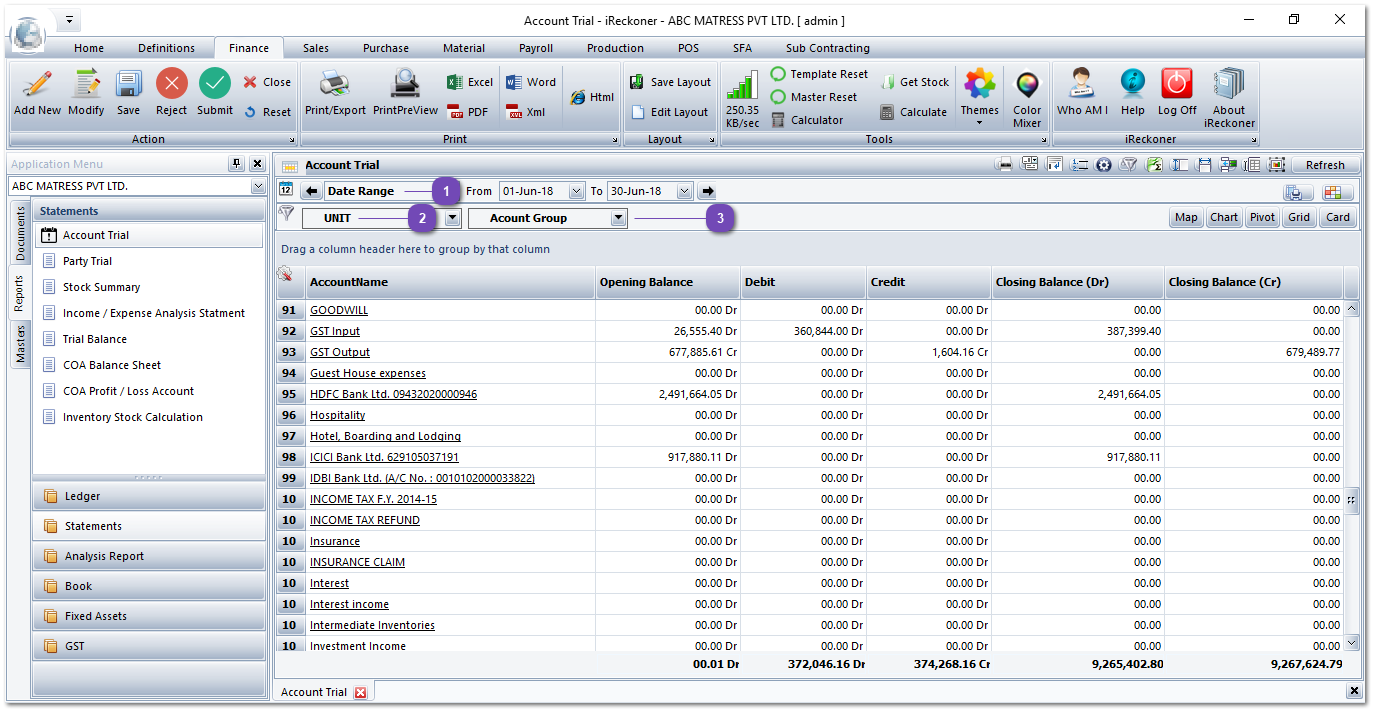1374x712 pixels.
Task: Toggle the Template Reset option
Action: point(778,74)
